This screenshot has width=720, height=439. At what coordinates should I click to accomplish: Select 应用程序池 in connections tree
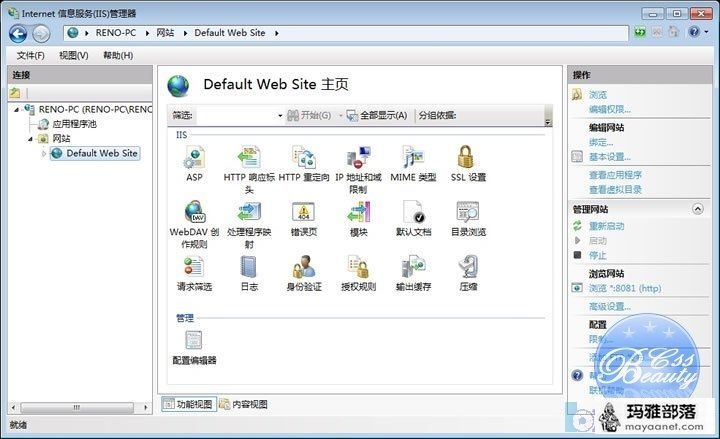point(74,124)
